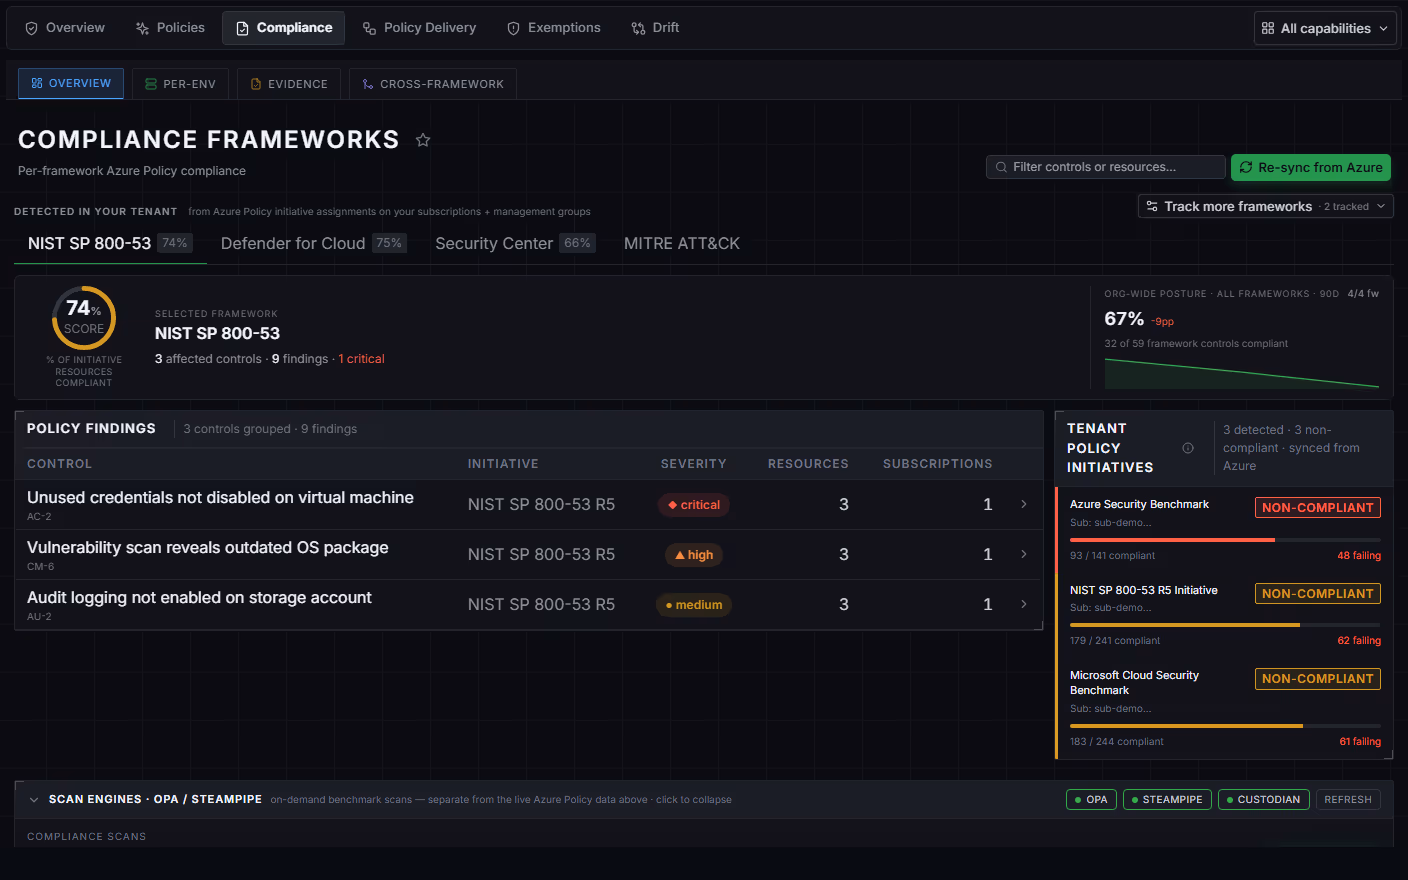The width and height of the screenshot is (1408, 880).
Task: Select Security Center framework tab
Action: pos(515,243)
